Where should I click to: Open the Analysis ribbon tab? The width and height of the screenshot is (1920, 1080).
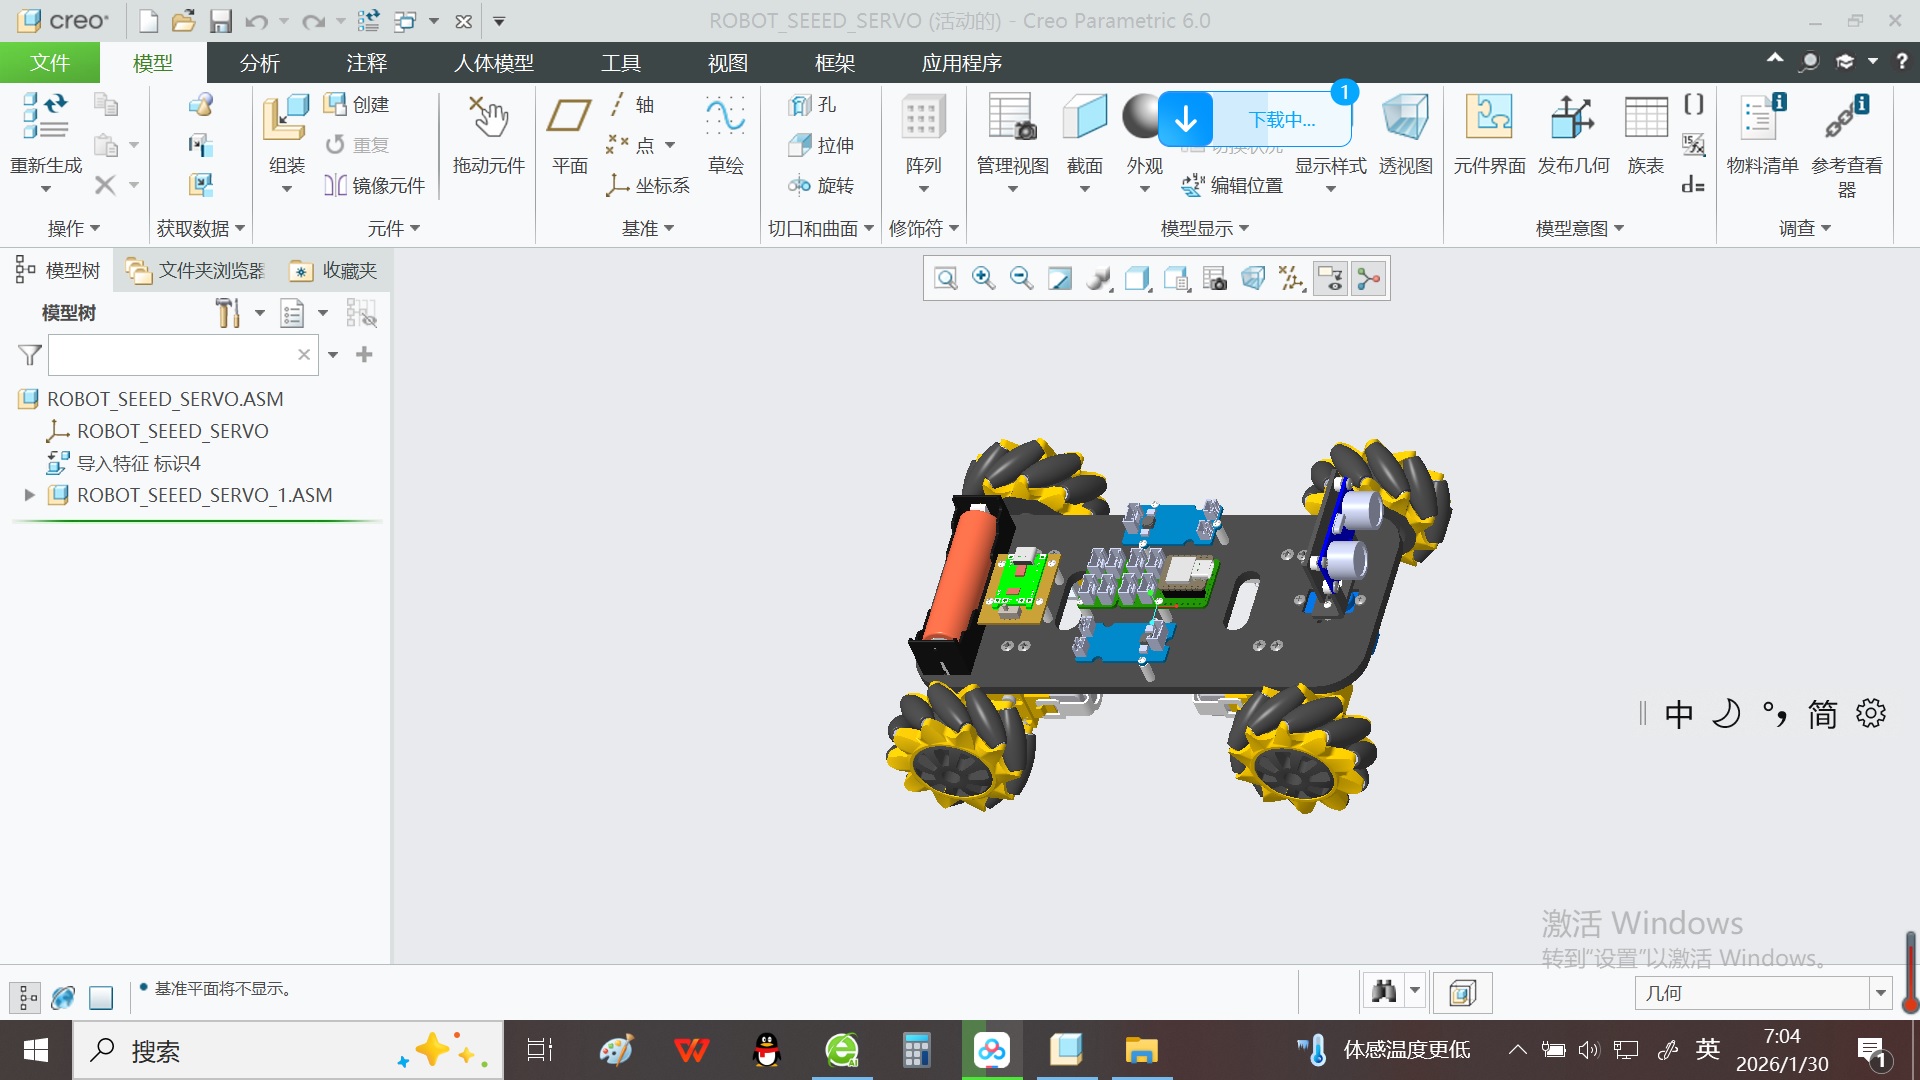(259, 63)
